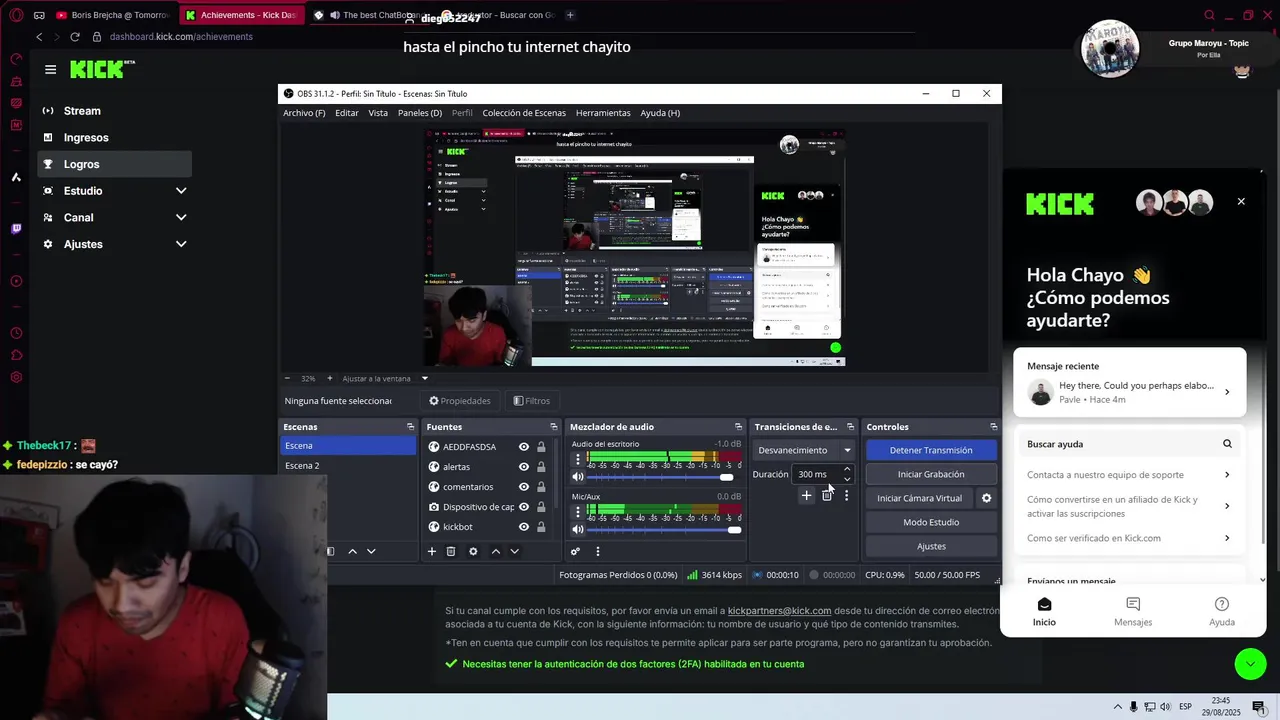
Task: Pop out the Mezclador de audio dock
Action: coord(738,427)
